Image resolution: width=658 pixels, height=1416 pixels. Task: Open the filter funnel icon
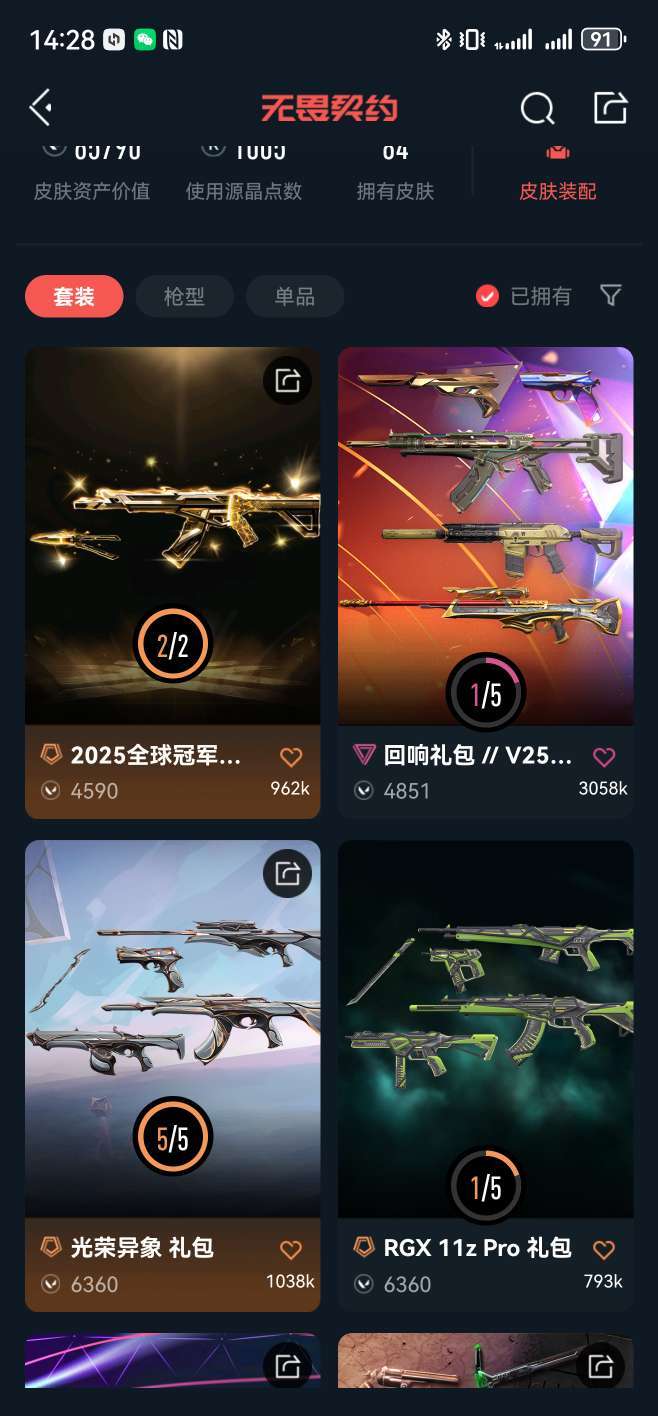(x=611, y=295)
